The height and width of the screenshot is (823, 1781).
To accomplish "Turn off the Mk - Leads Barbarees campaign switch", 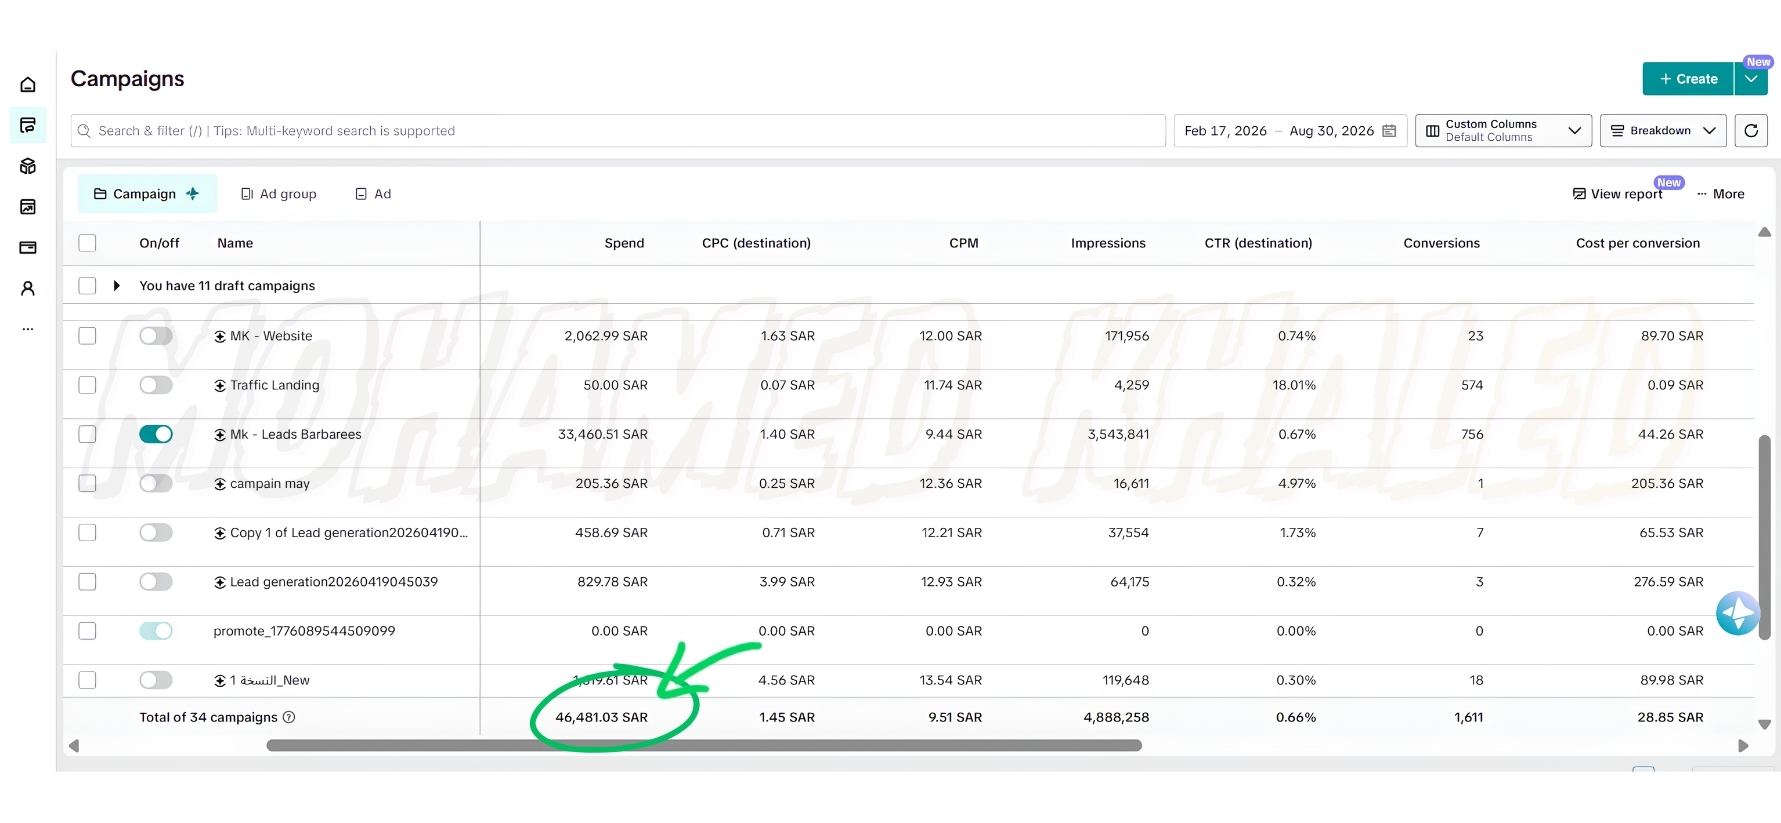I will (156, 434).
